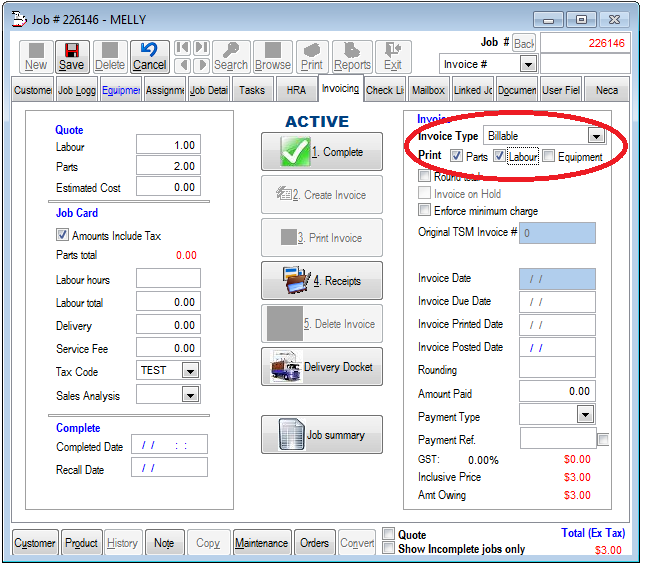This screenshot has height=563, width=649.
Task: Click the Save toolbar icon
Action: pos(71,56)
